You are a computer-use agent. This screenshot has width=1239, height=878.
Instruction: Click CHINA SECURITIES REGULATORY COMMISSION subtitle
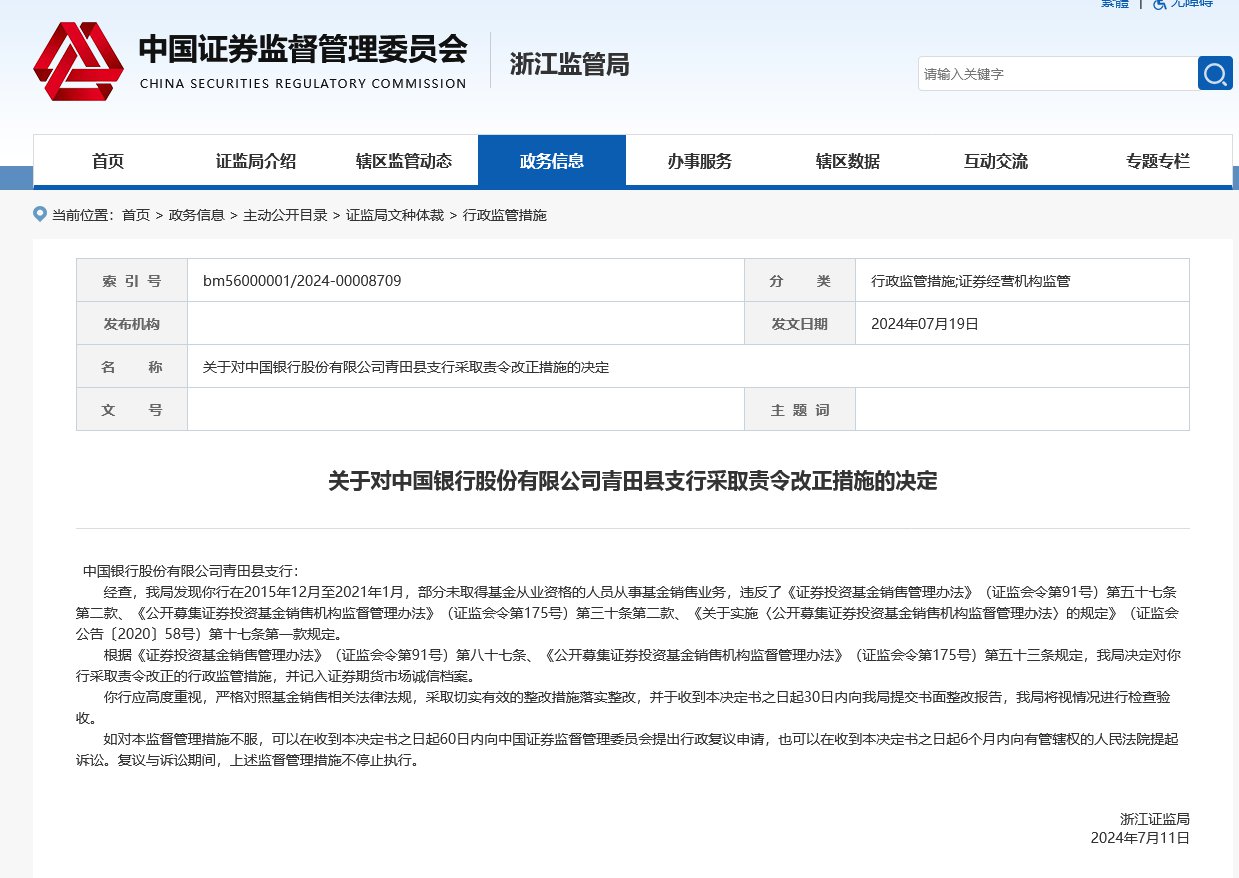click(x=303, y=84)
